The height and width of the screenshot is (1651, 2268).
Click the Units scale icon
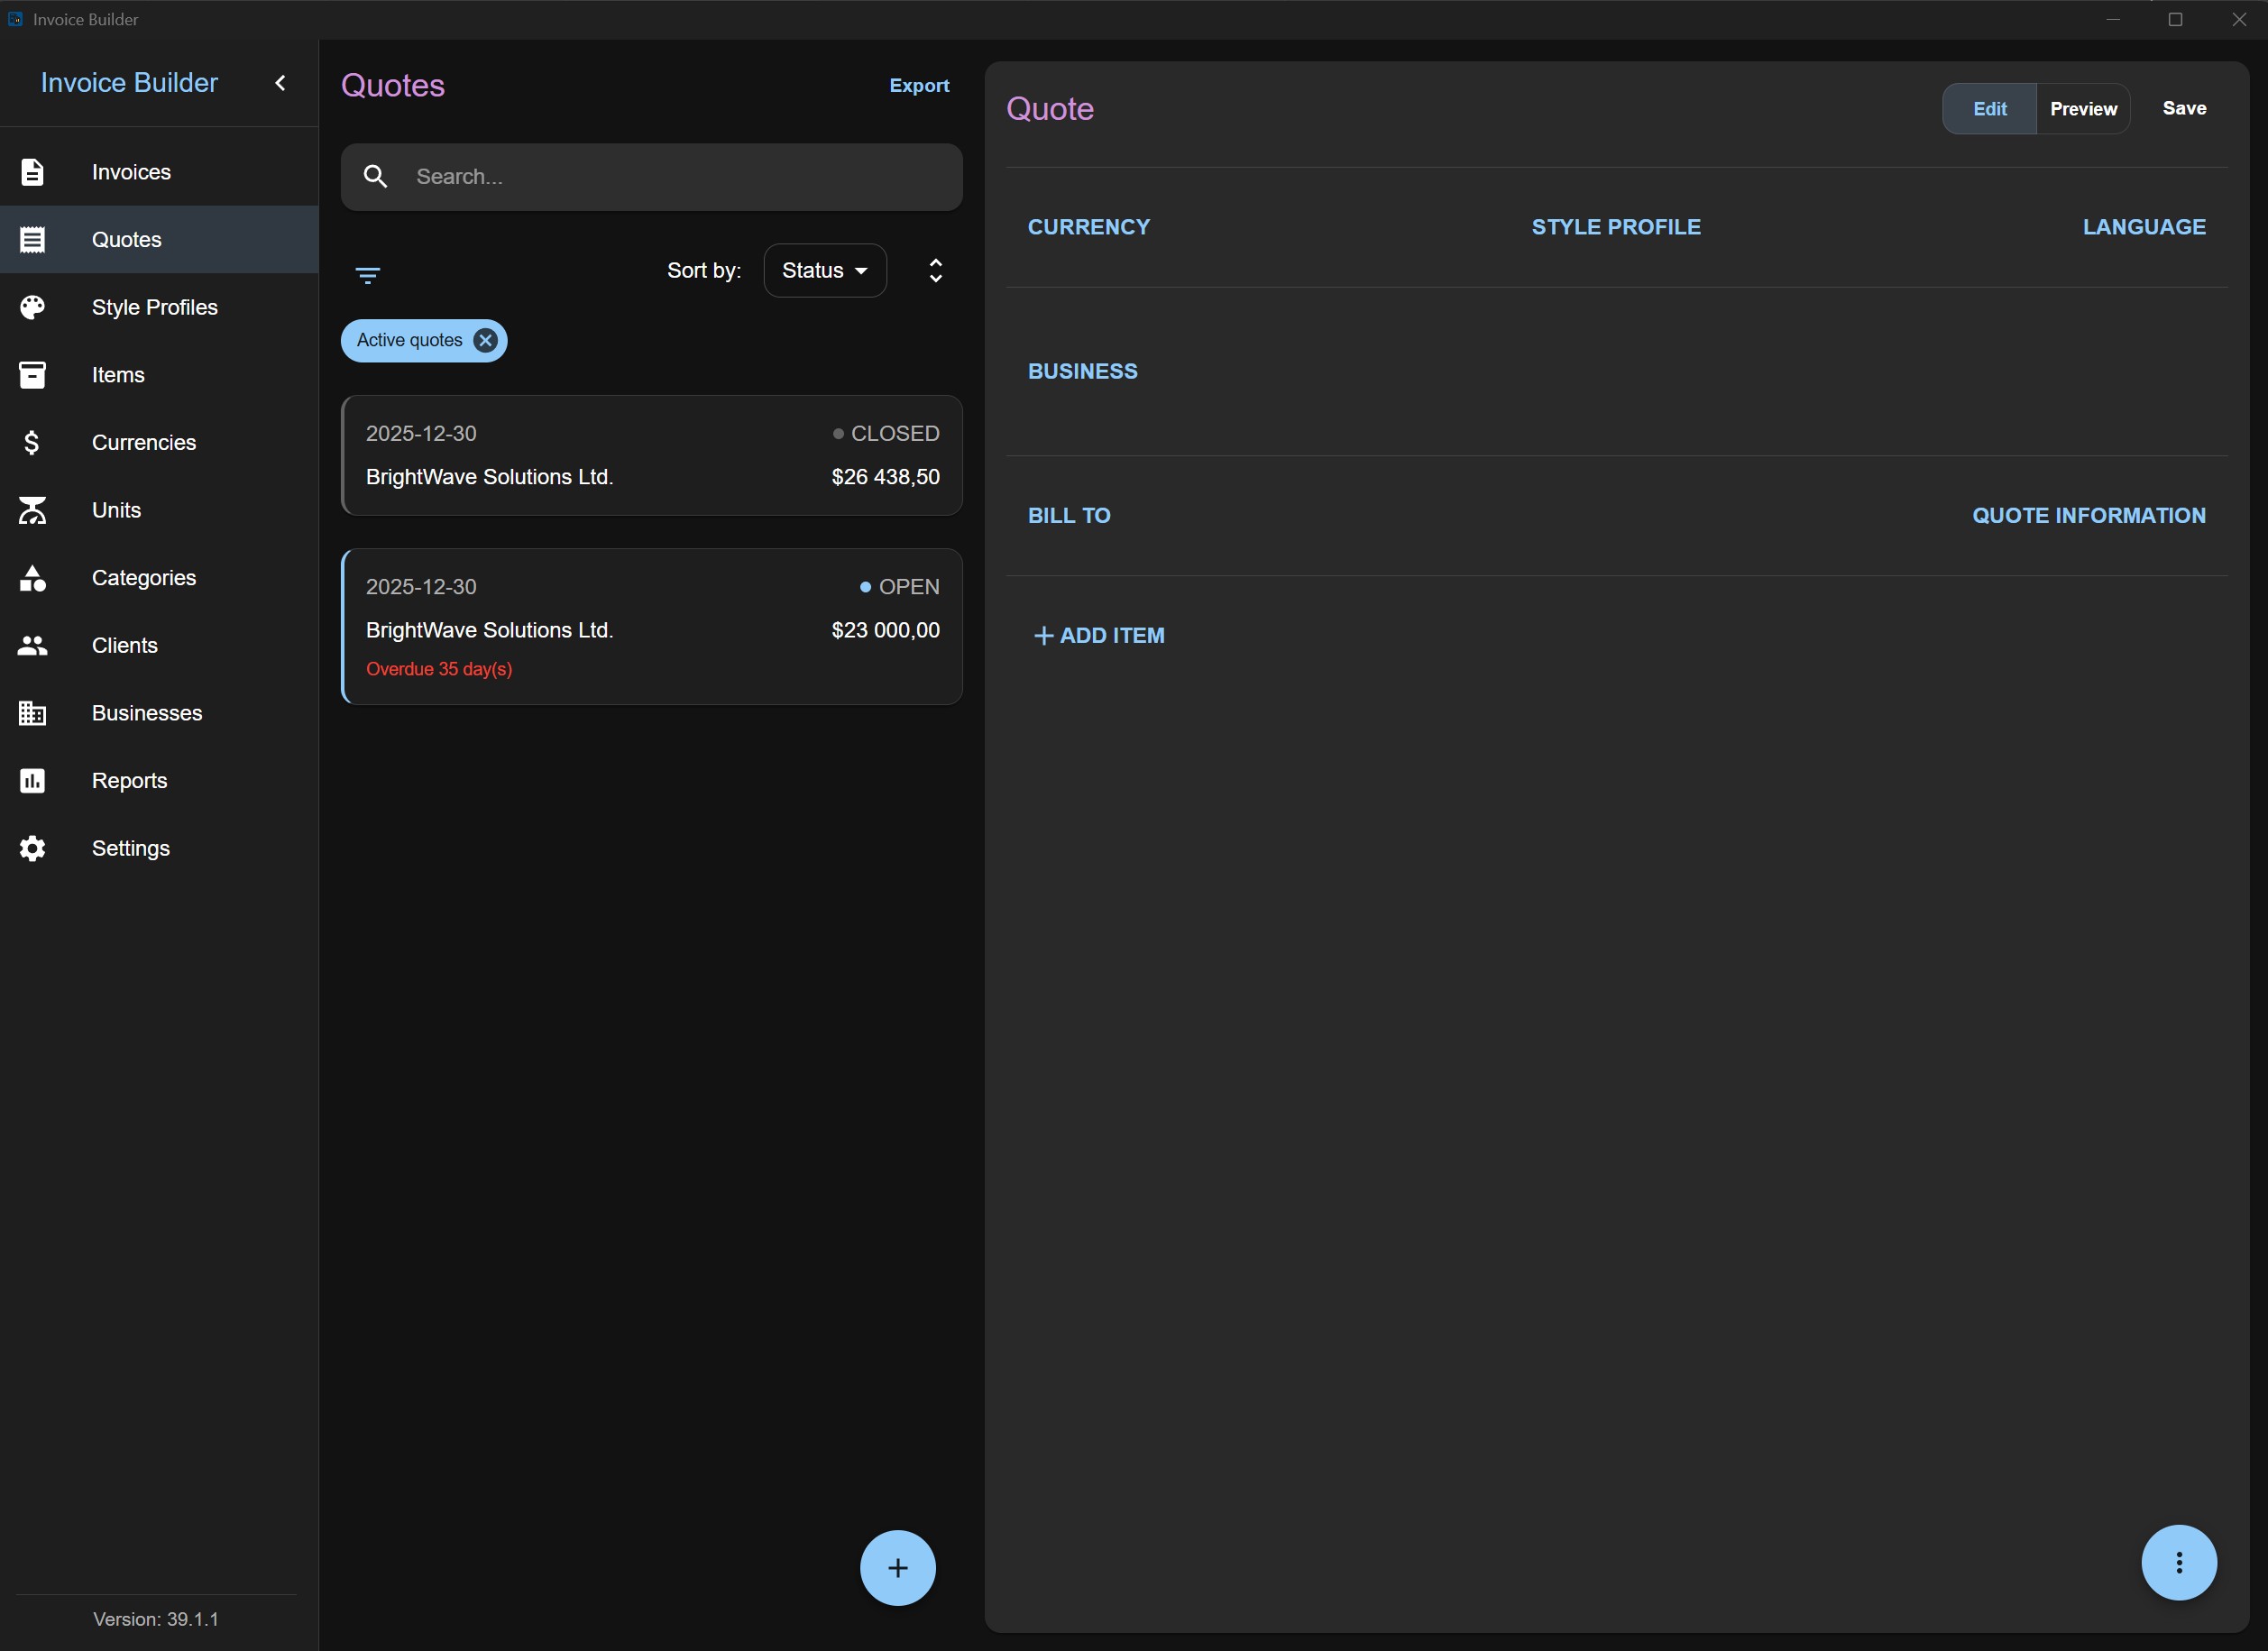pyautogui.click(x=32, y=510)
